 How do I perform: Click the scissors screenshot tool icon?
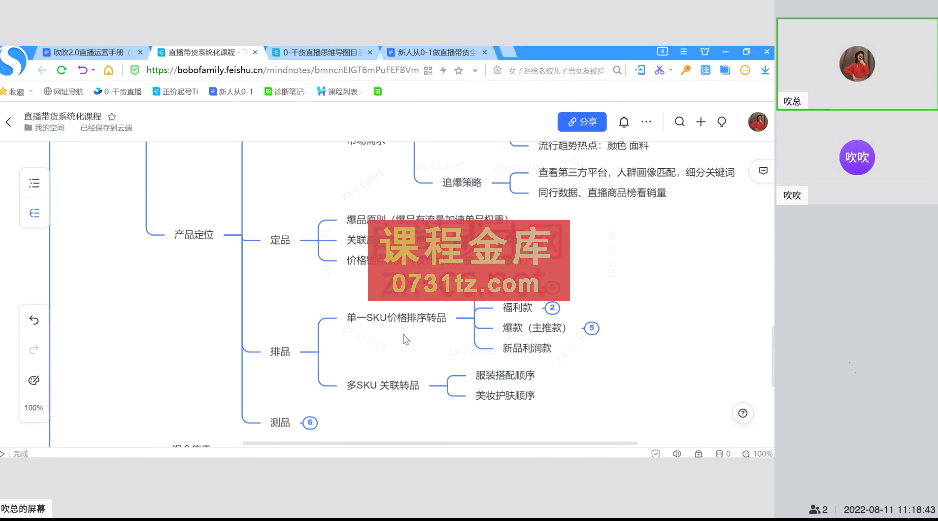click(x=659, y=71)
